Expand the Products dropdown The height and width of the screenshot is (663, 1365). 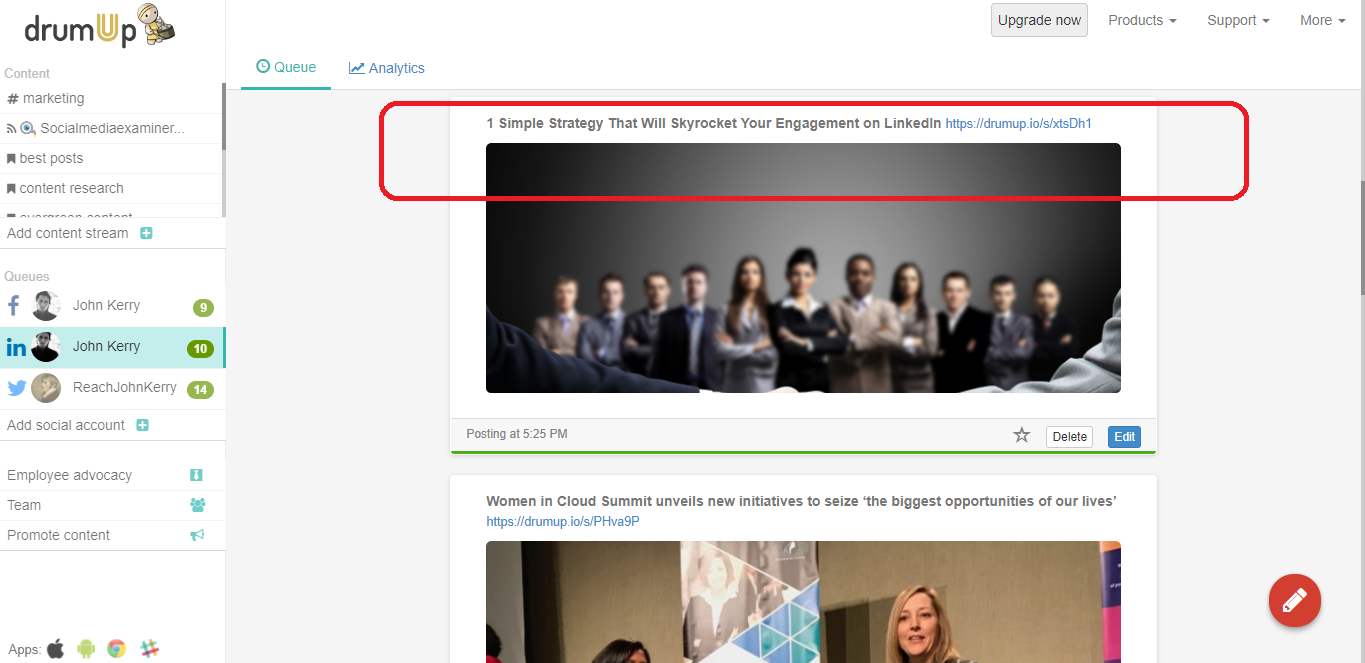1142,20
